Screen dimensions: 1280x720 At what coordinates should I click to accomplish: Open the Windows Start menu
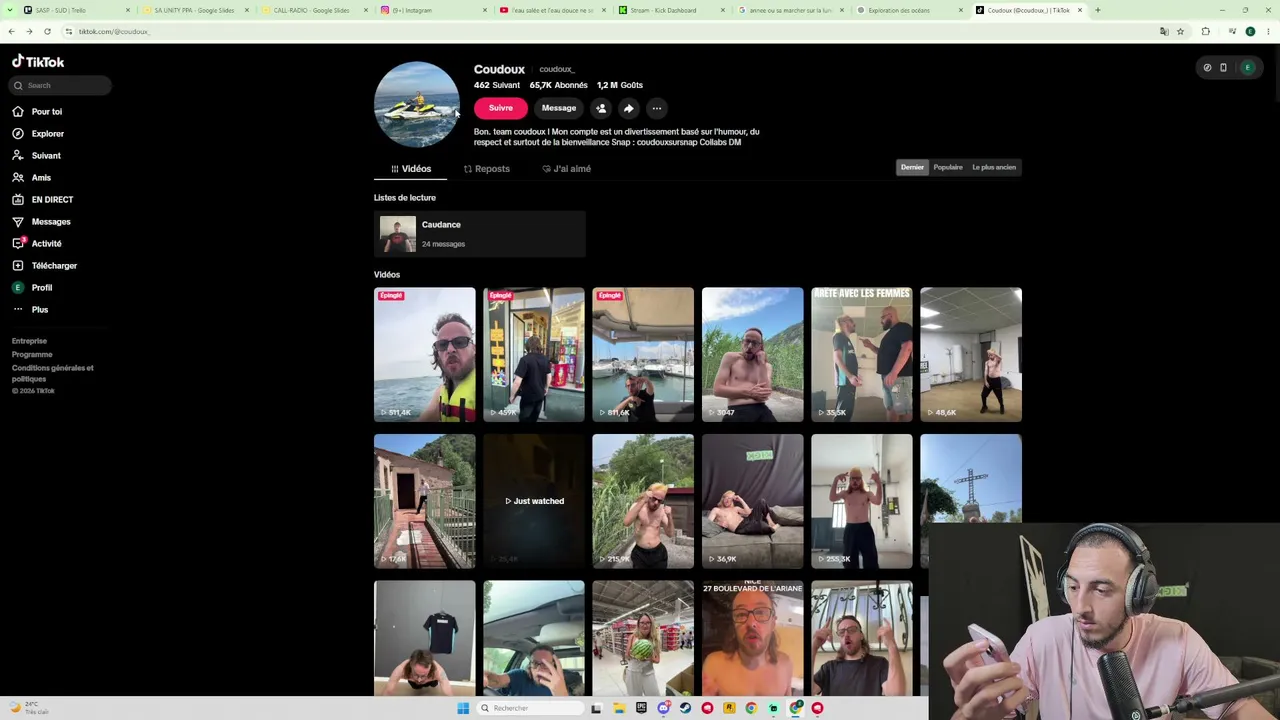tap(463, 708)
